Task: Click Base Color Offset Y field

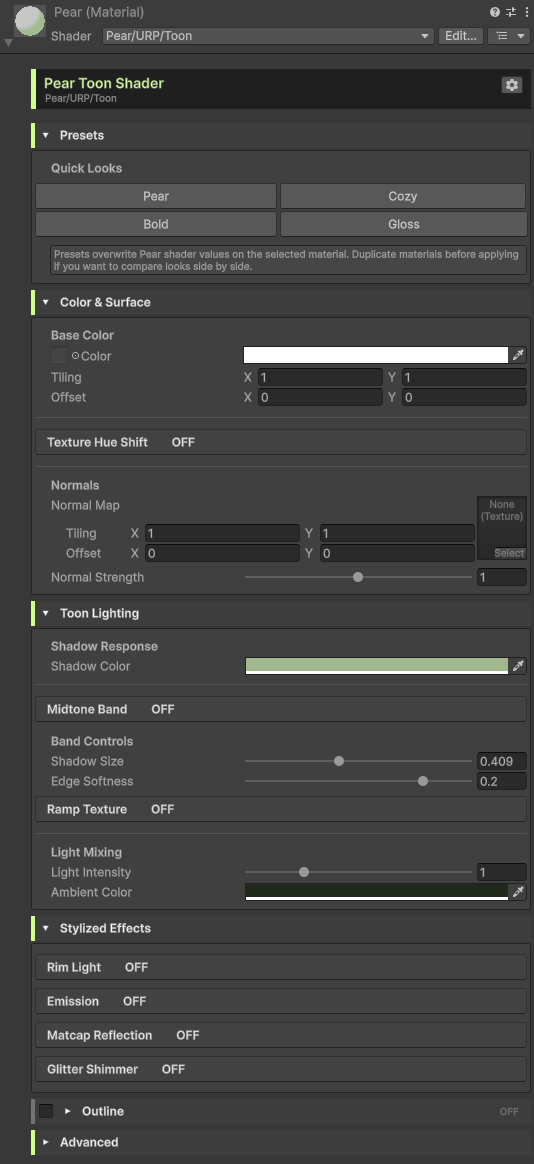Action: (464, 397)
